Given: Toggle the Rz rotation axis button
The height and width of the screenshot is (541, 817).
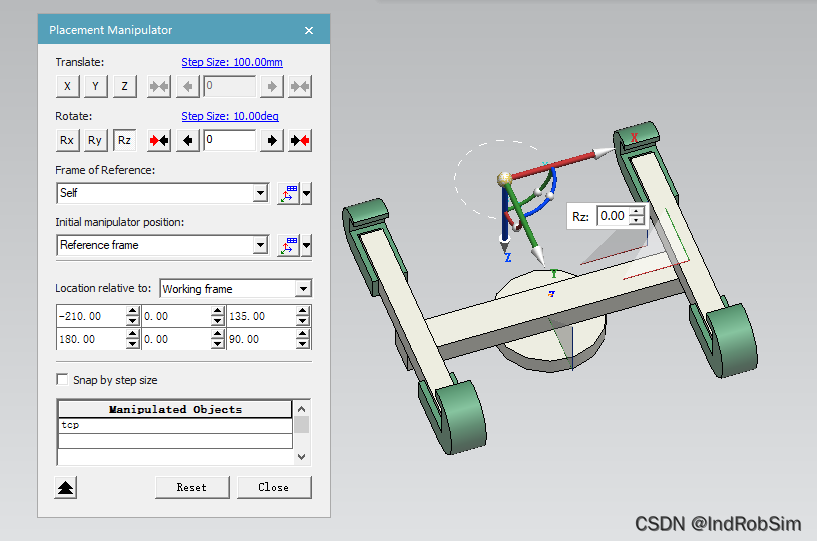Looking at the screenshot, I should [124, 140].
